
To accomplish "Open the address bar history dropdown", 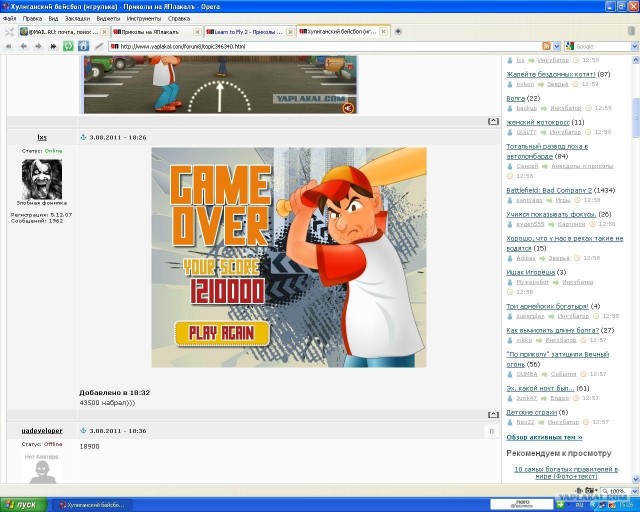I will (x=556, y=47).
